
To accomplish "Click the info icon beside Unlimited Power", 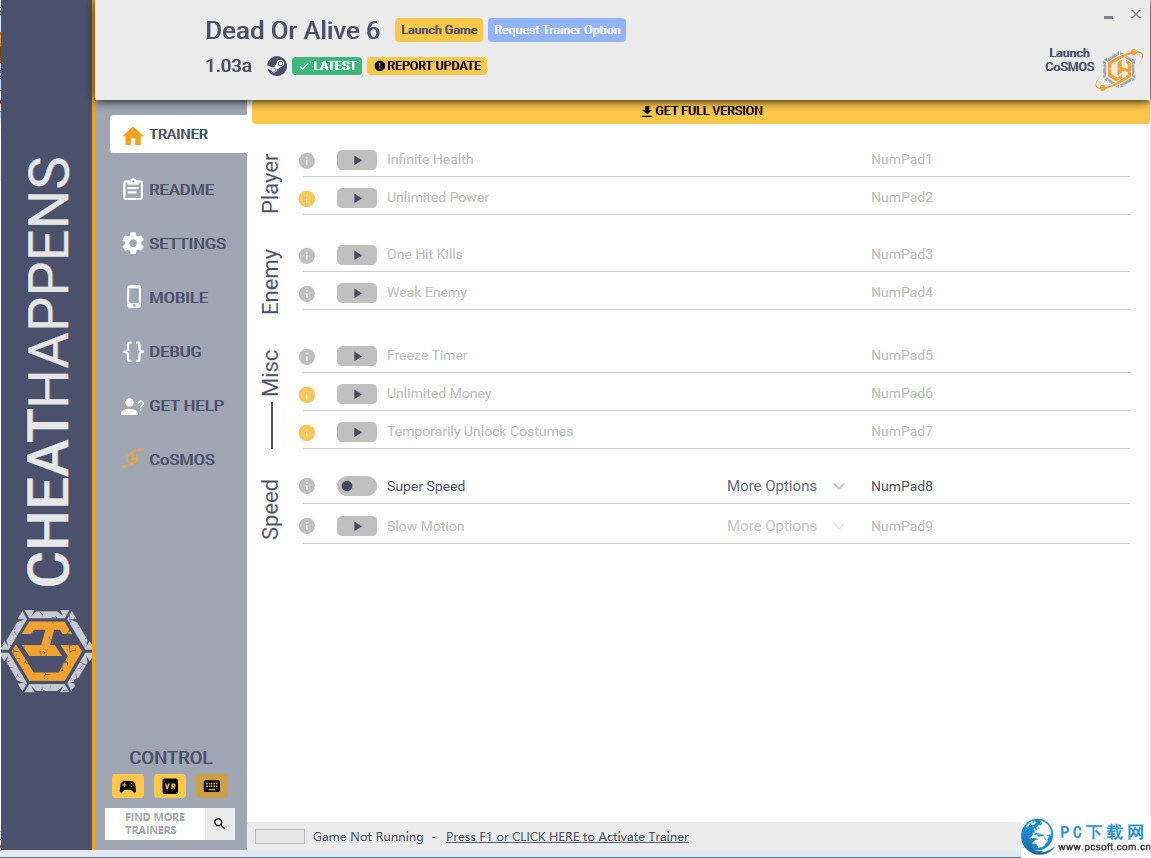I will [307, 198].
